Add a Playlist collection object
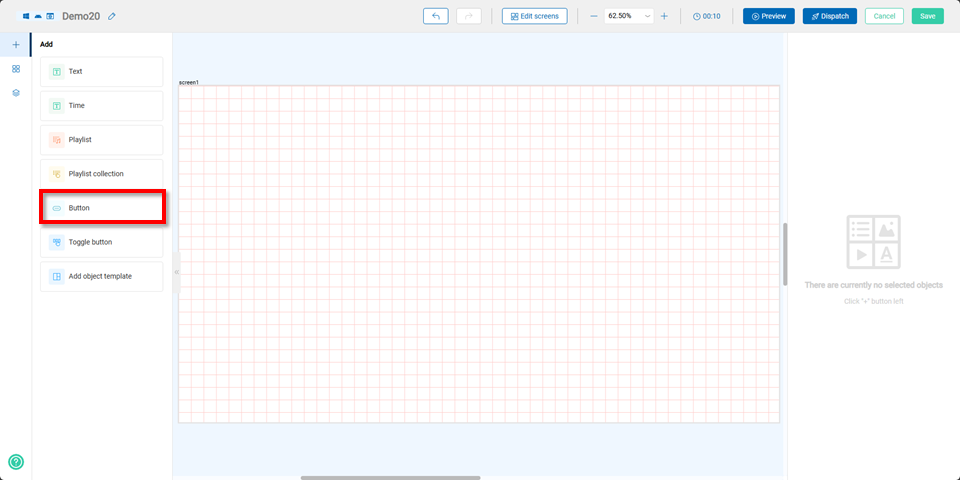Image resolution: width=960 pixels, height=480 pixels. (101, 174)
